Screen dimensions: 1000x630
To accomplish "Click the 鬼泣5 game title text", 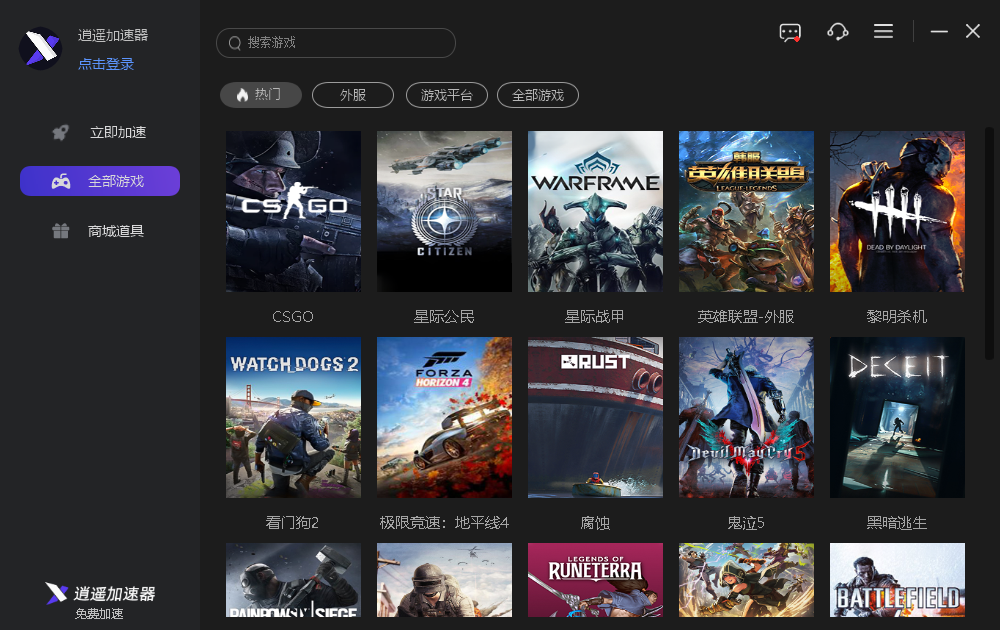I will point(746,523).
